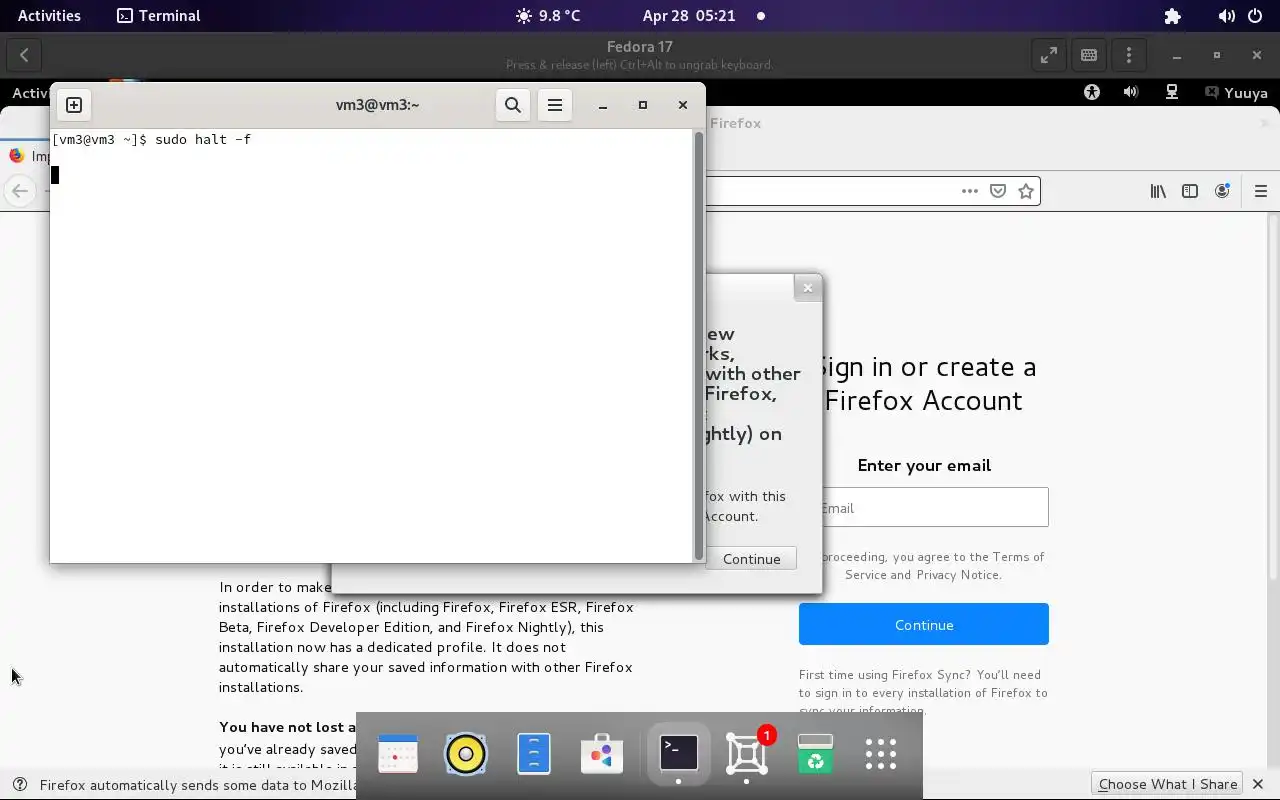Open the power icon in host top bar
Viewport: 1280px width, 800px height.
1255,16
